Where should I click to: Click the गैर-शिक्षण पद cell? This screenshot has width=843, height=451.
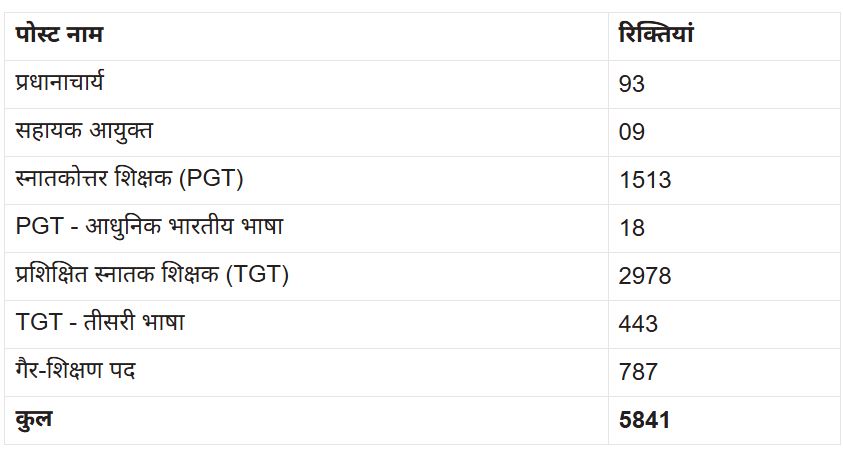coord(76,371)
